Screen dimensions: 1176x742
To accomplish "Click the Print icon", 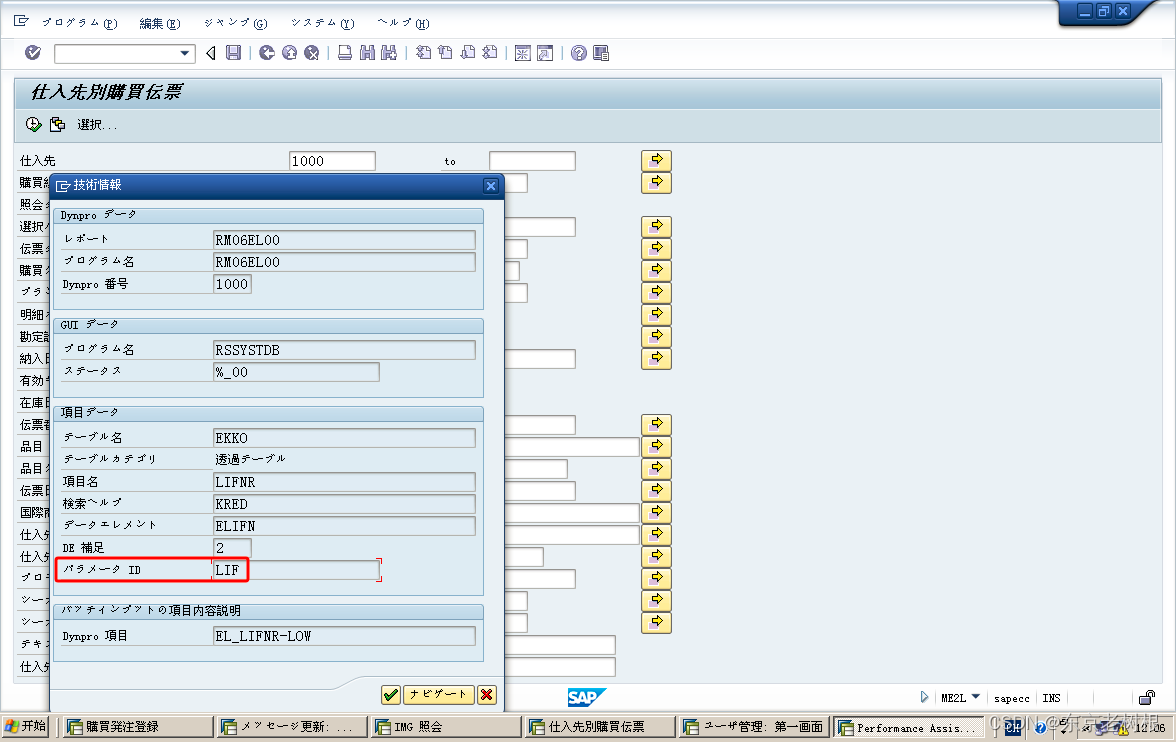I will click(x=344, y=53).
